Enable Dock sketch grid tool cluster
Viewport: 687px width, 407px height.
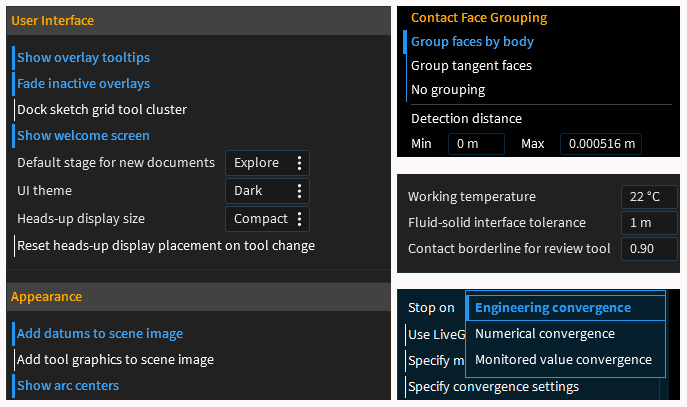(102, 110)
